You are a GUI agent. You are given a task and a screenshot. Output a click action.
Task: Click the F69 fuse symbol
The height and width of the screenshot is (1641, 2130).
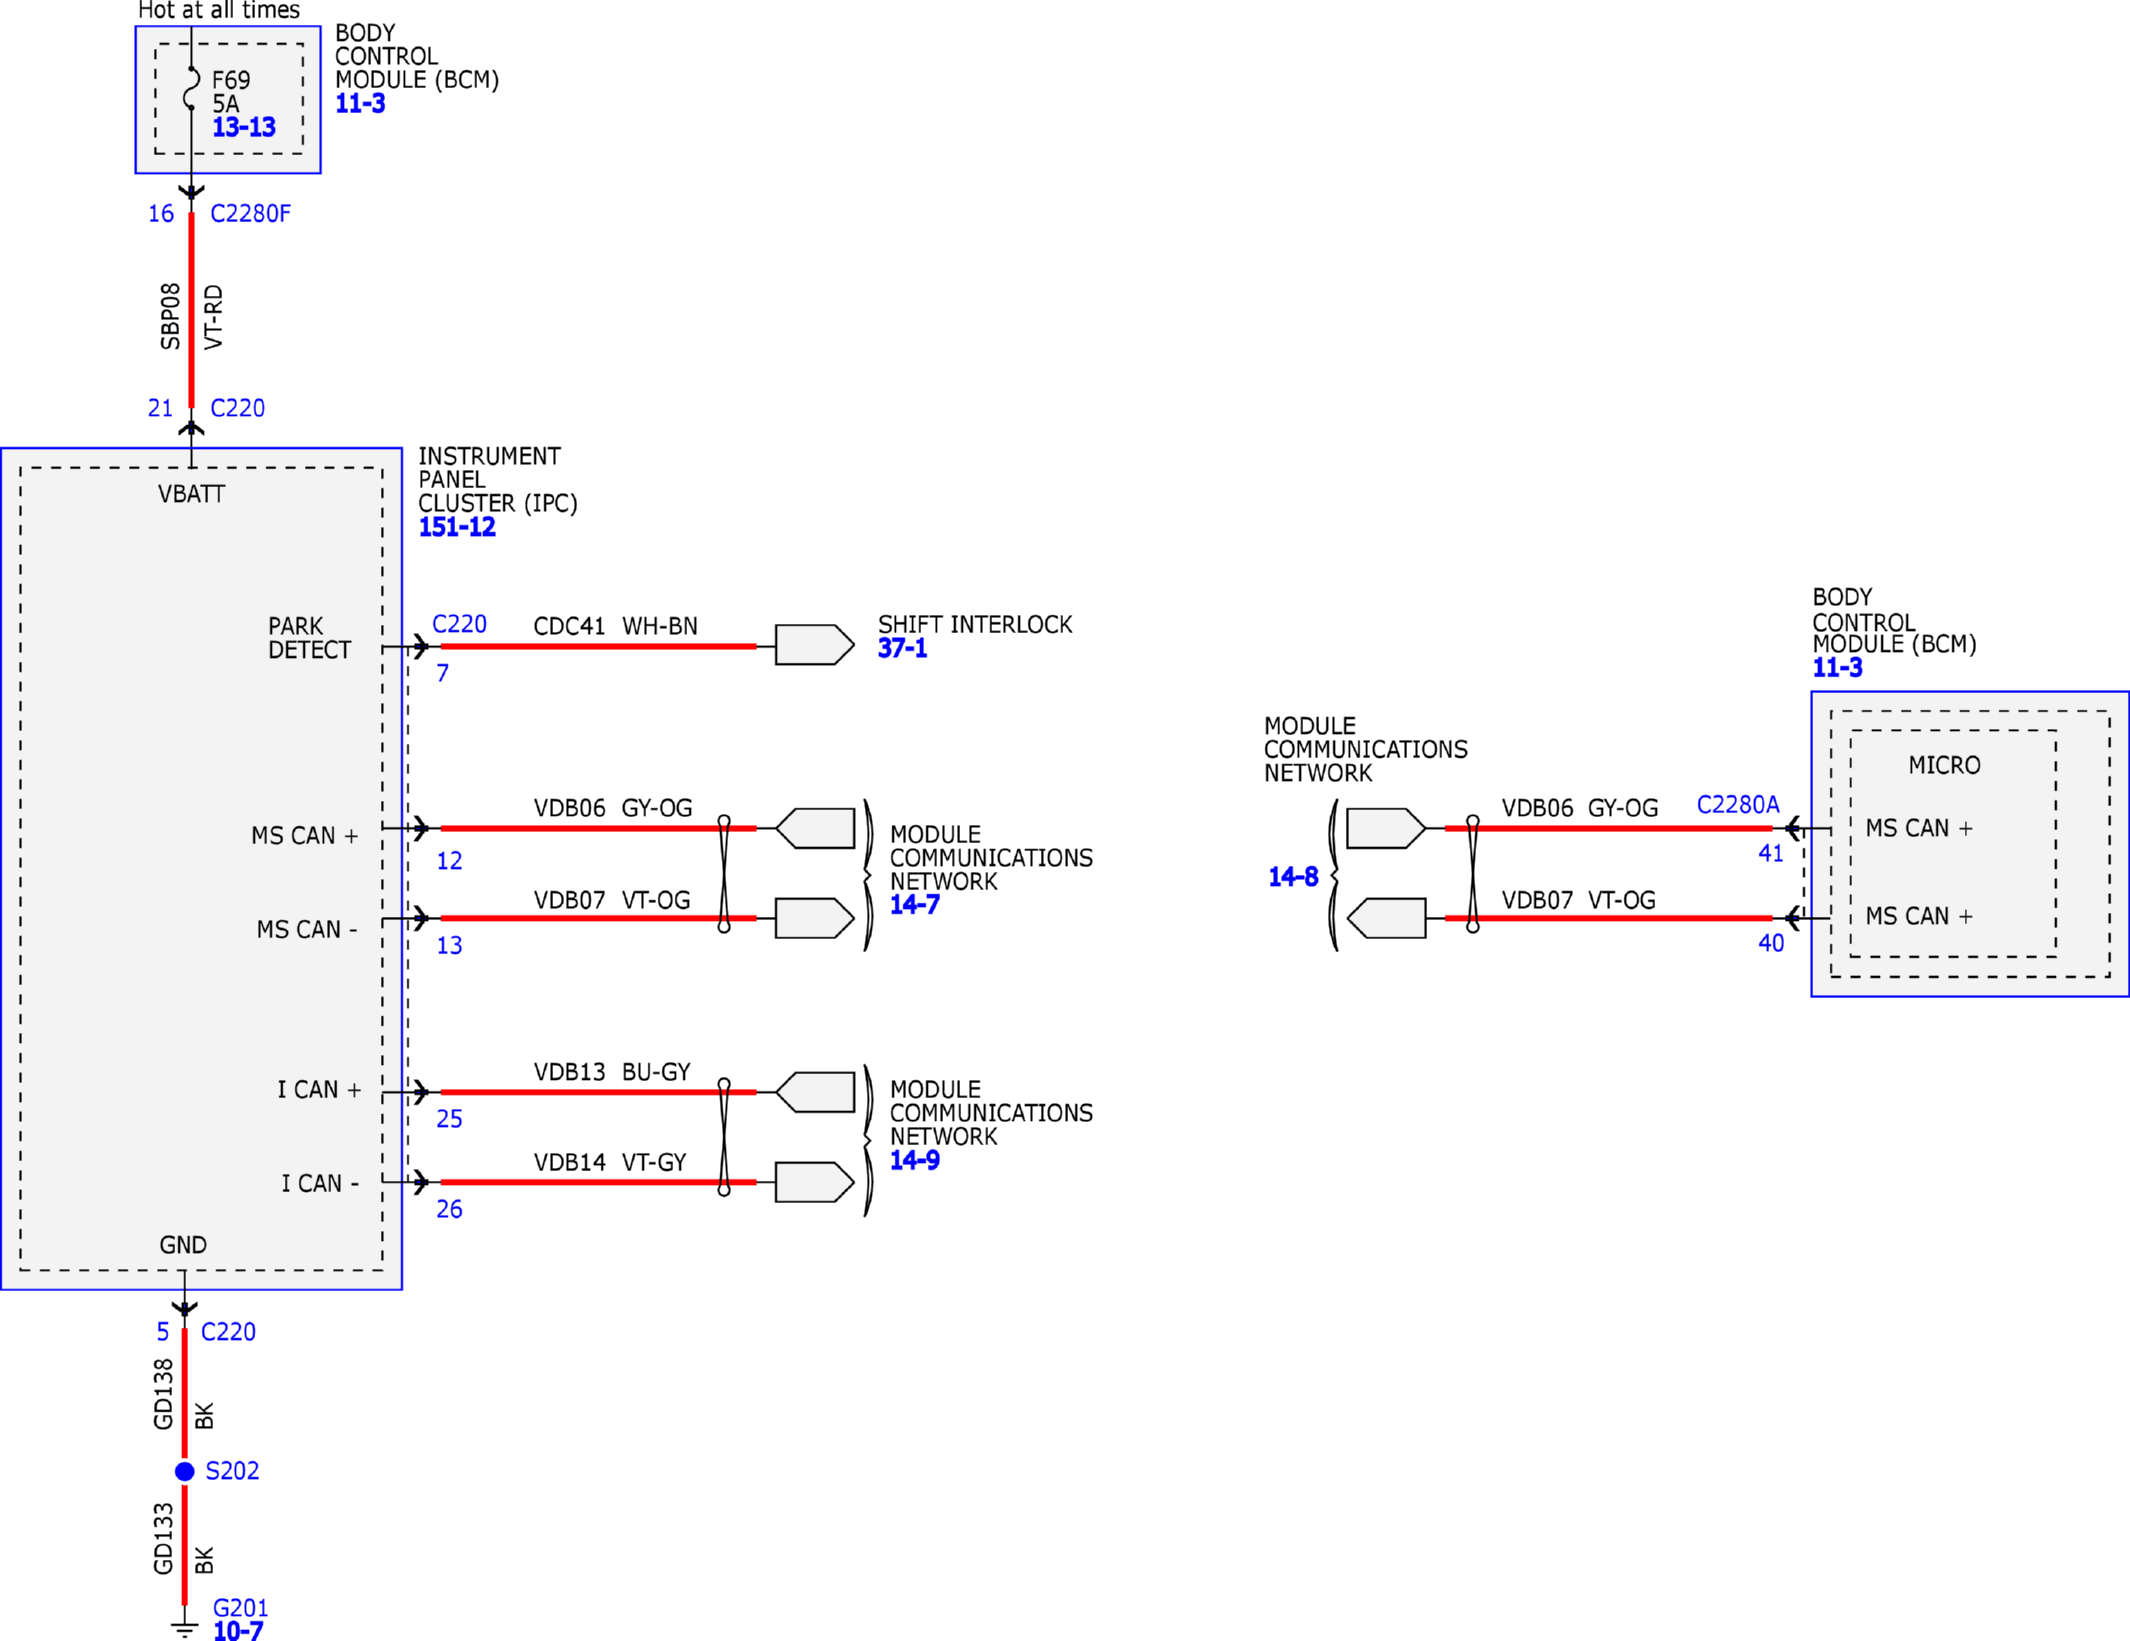pyautogui.click(x=192, y=88)
